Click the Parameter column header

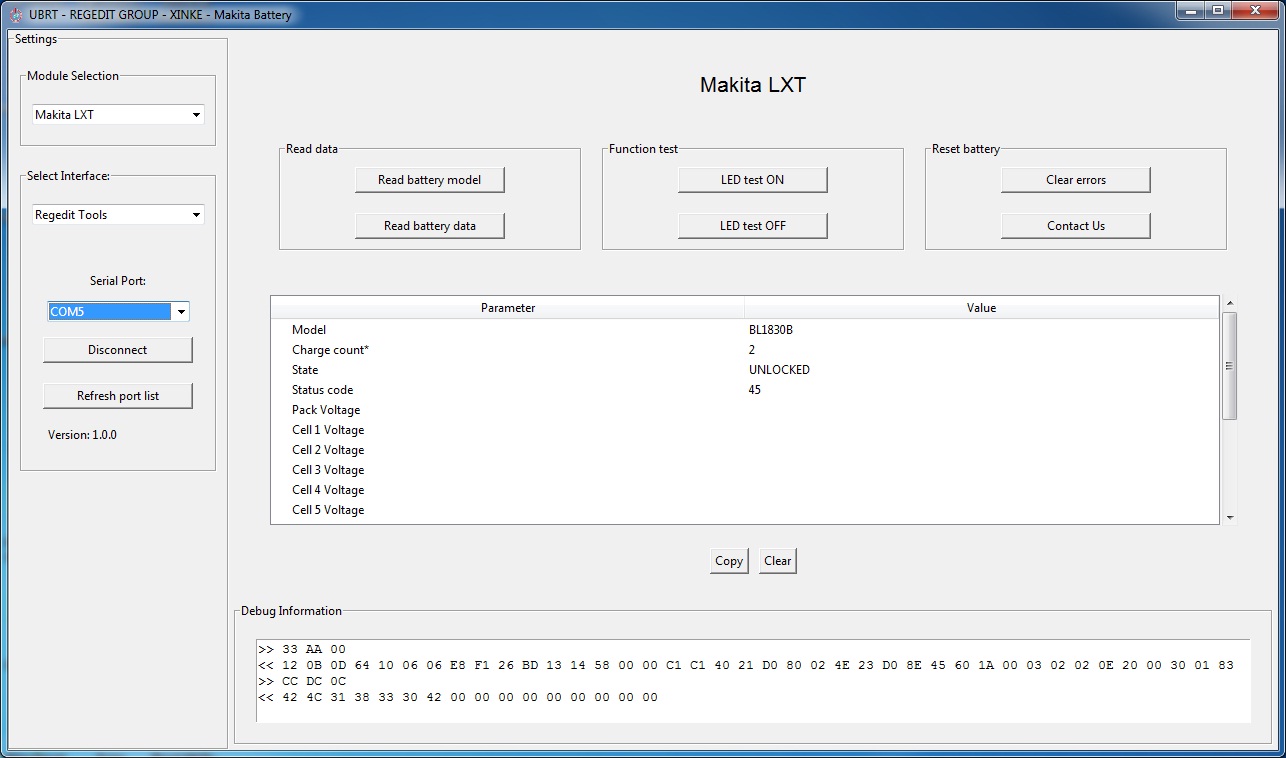(x=507, y=308)
